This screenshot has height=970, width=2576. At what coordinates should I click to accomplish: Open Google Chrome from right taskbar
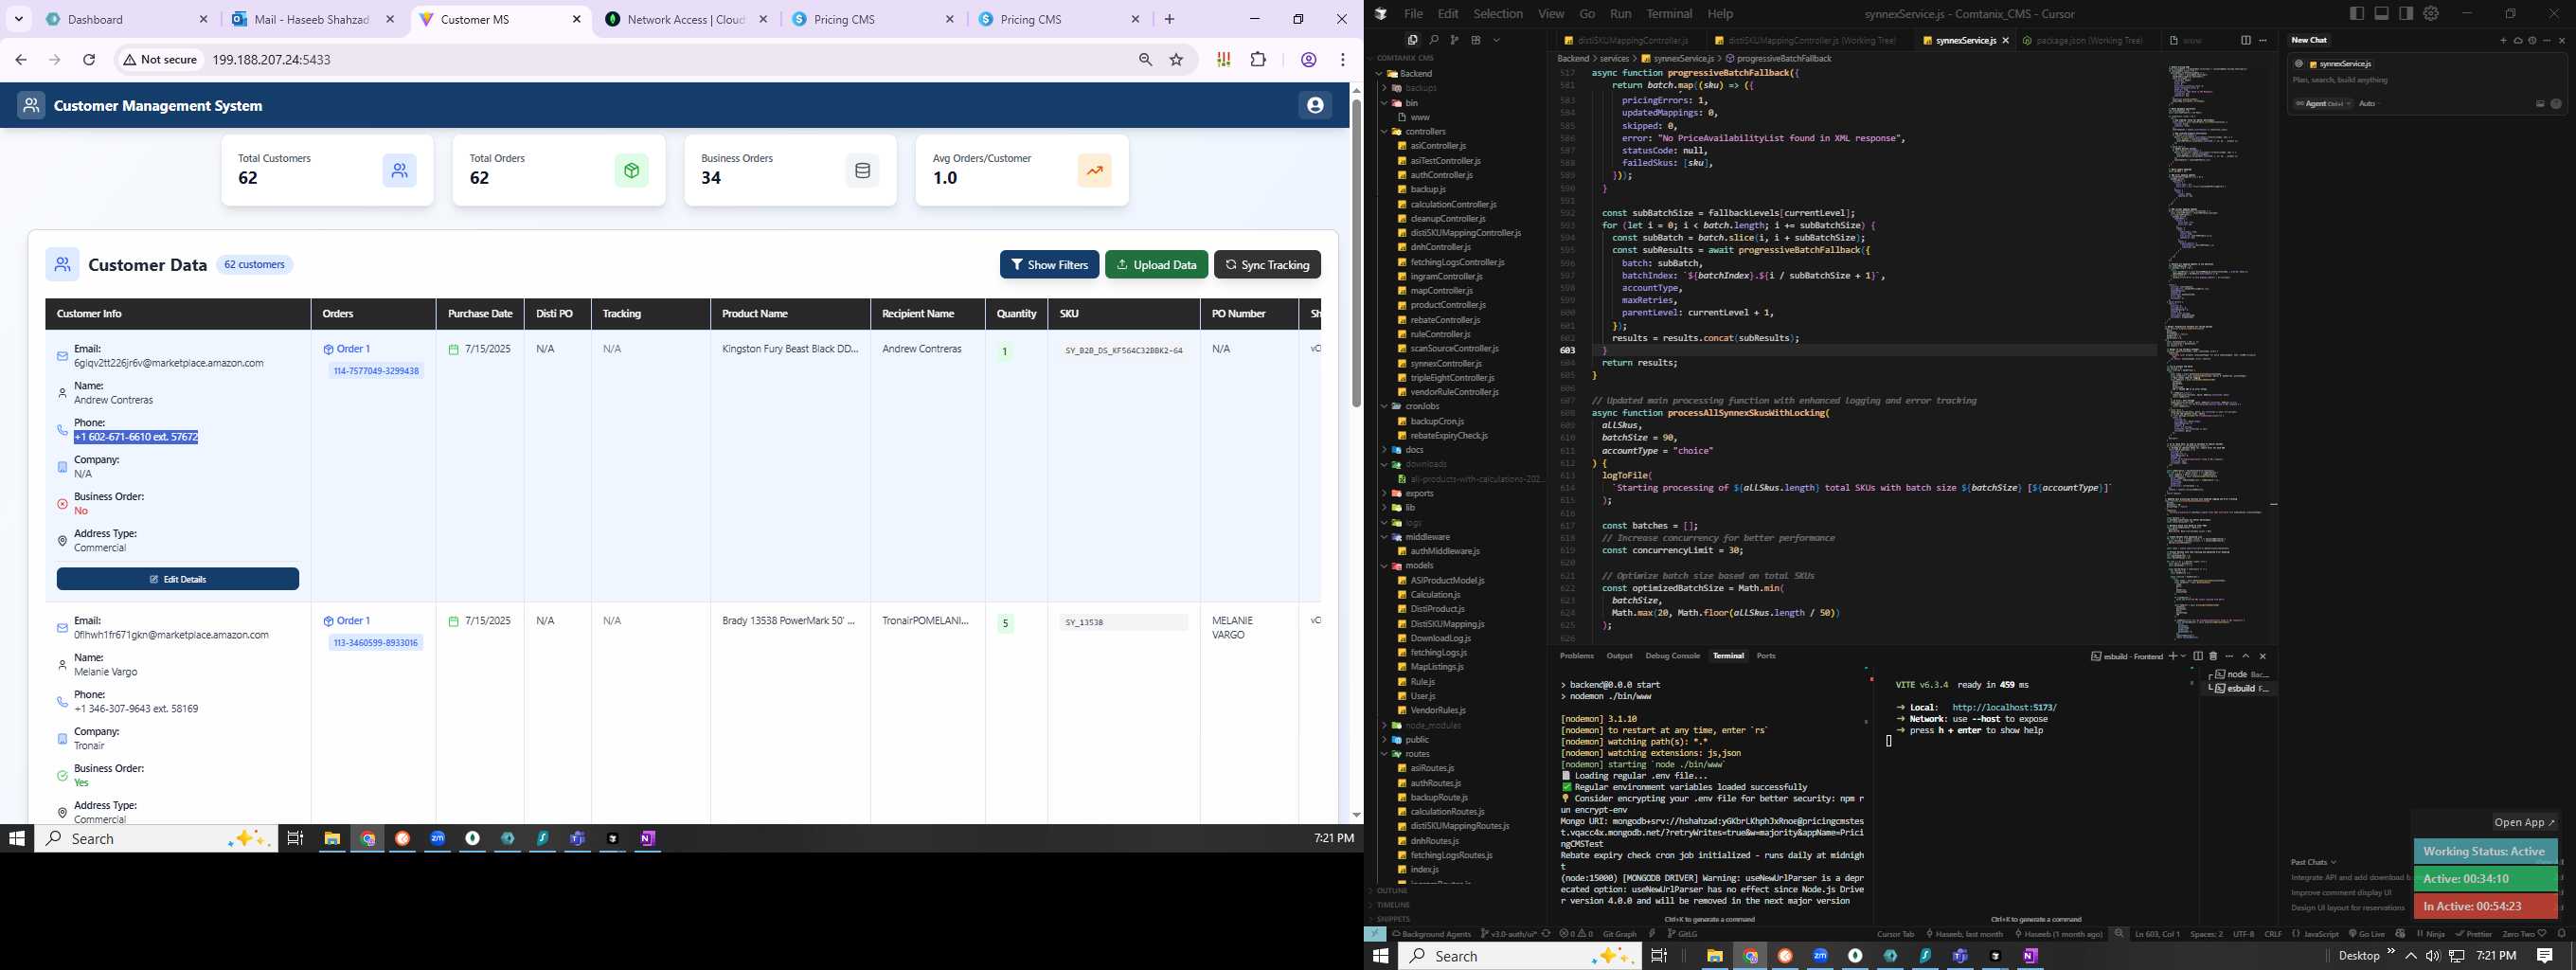coord(1750,956)
